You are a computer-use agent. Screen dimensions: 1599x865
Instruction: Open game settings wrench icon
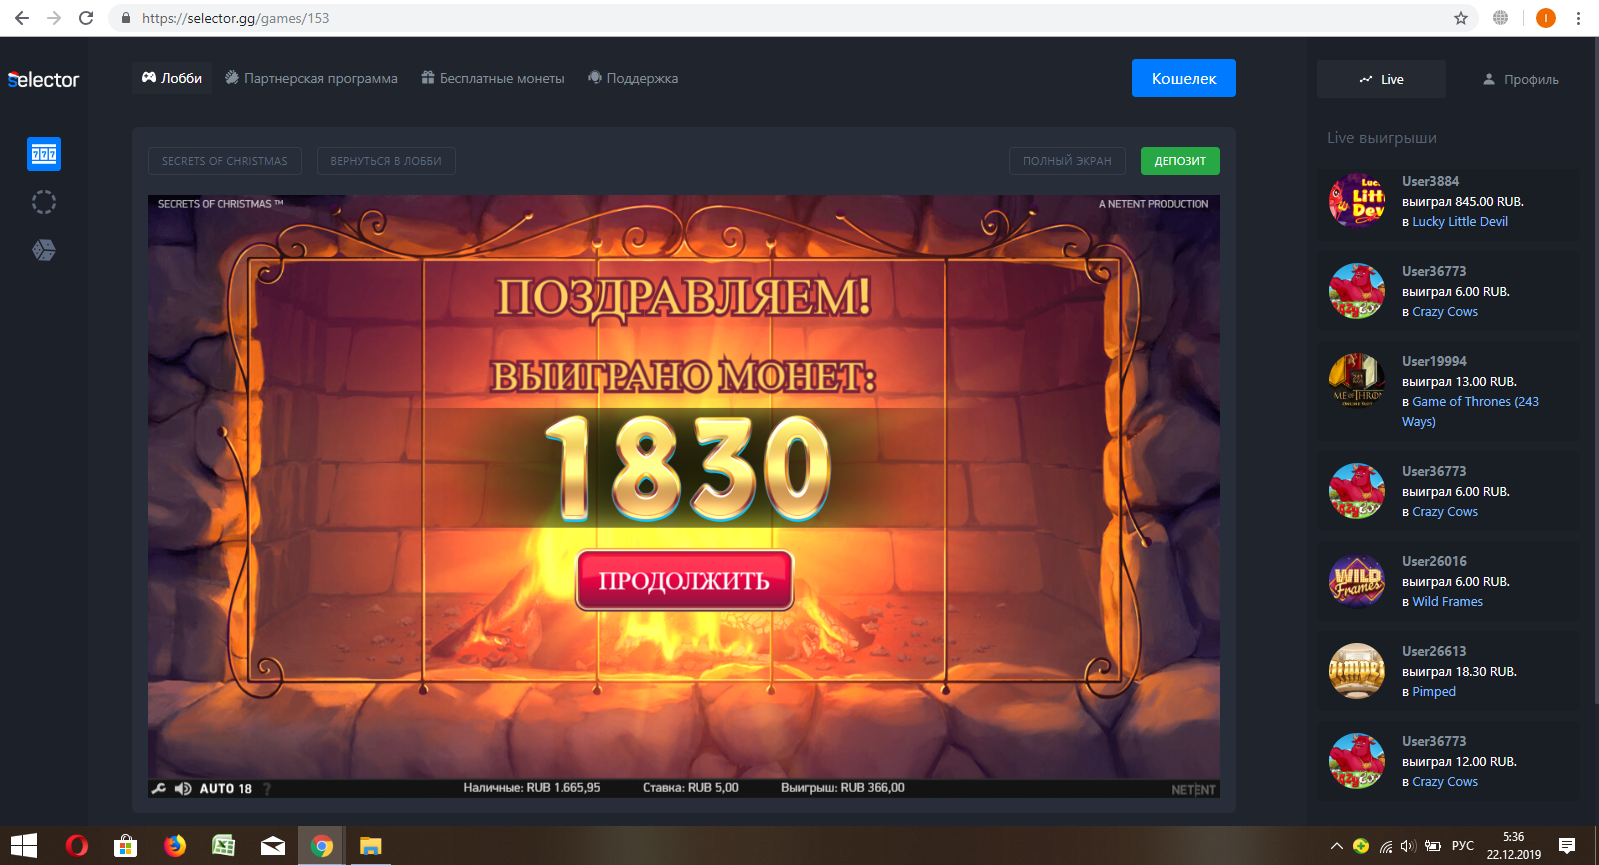click(158, 788)
